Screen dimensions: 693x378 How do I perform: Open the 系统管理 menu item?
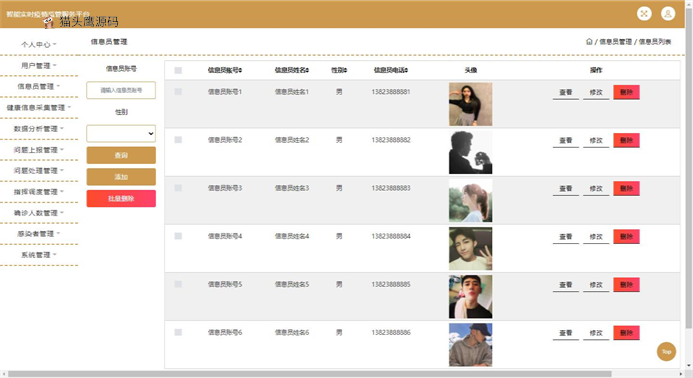[39, 255]
